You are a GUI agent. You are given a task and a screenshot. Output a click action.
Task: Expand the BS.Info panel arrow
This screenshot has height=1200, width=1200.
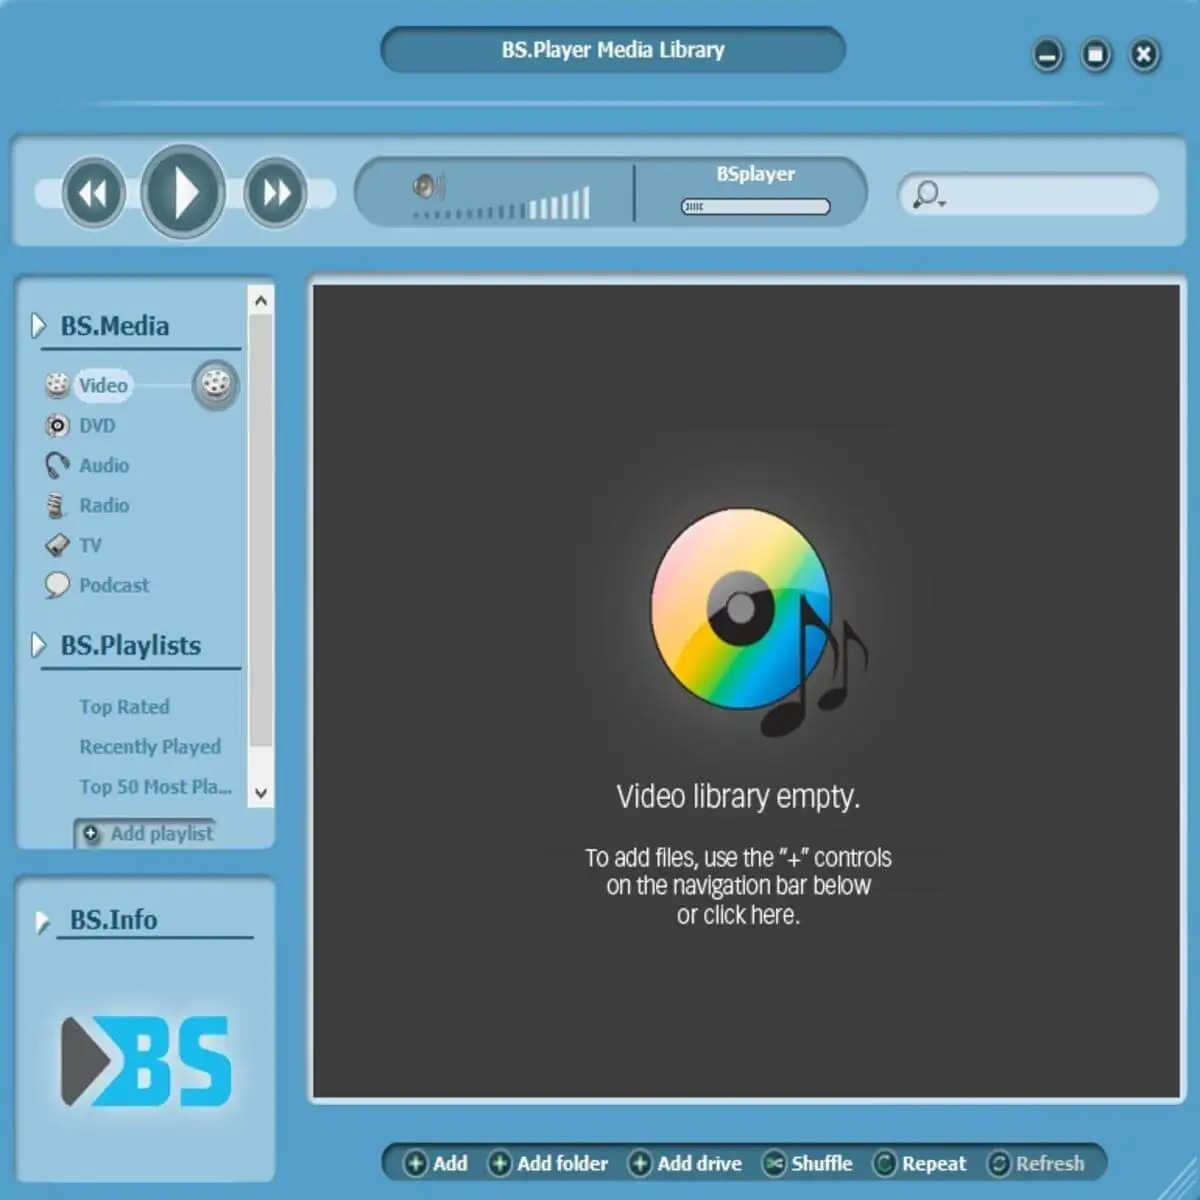click(x=42, y=921)
